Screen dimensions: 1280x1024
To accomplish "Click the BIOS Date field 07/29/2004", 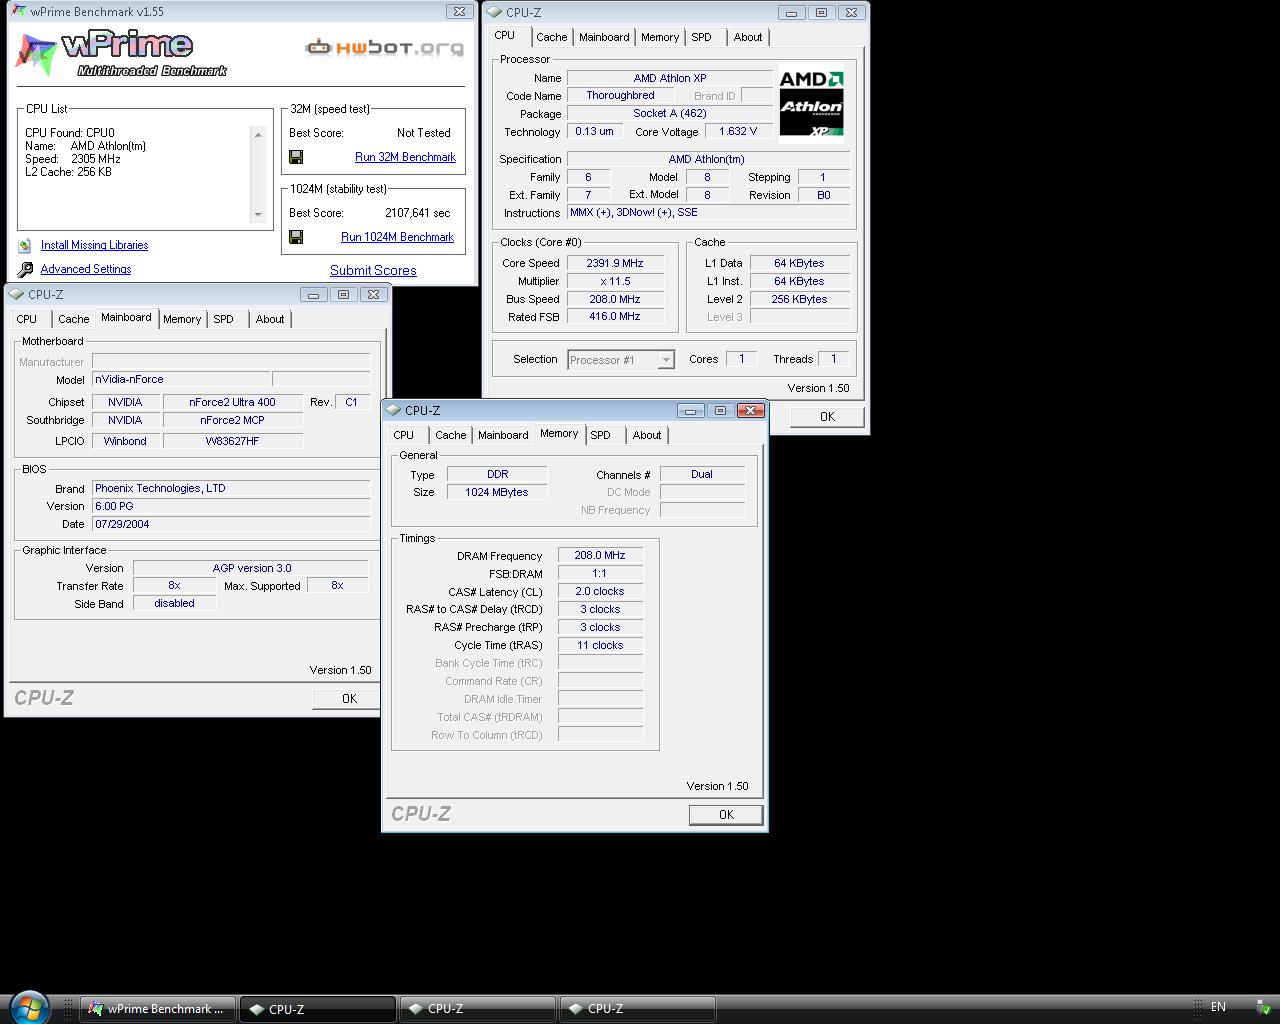I will coord(231,524).
